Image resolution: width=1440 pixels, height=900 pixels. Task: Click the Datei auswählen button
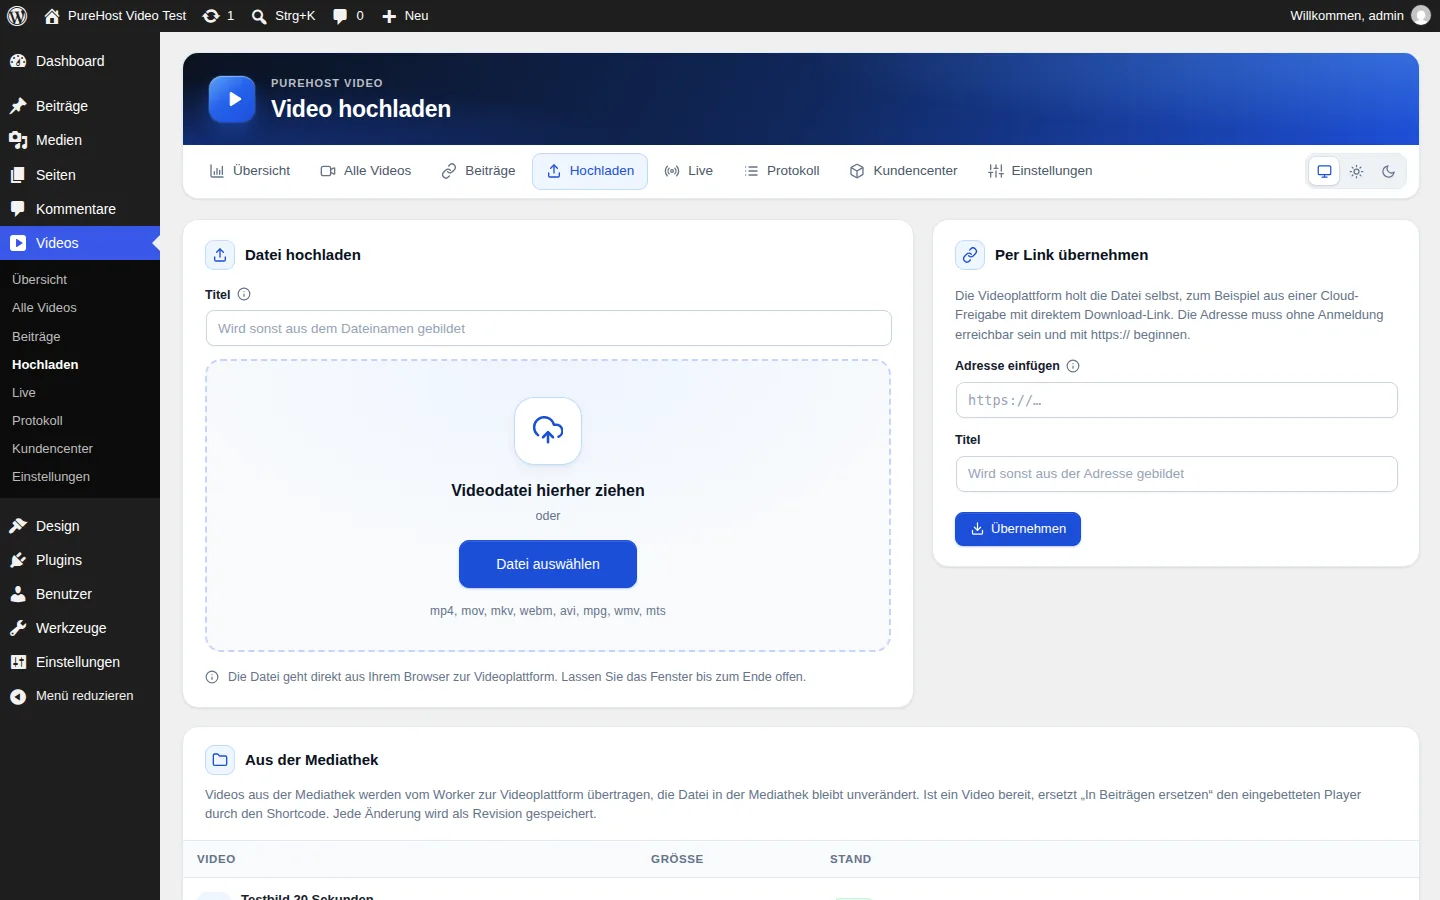548,564
